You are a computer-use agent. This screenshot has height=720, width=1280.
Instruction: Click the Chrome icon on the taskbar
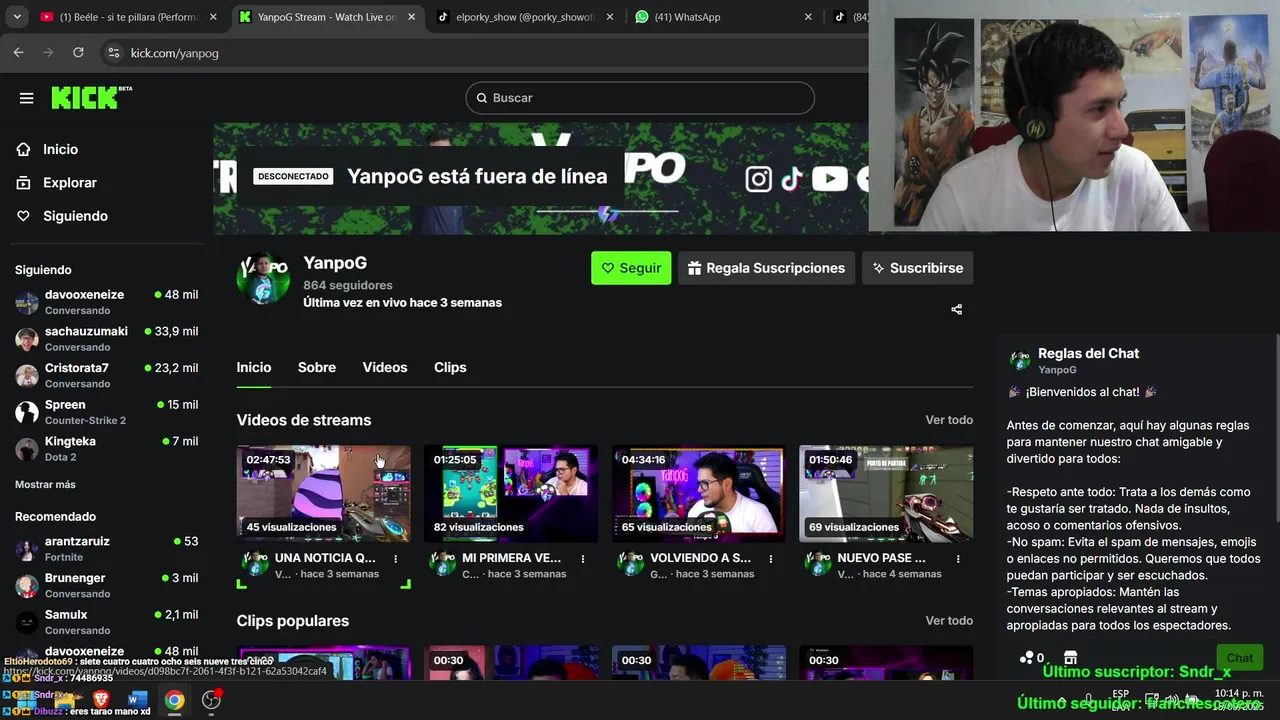[175, 699]
